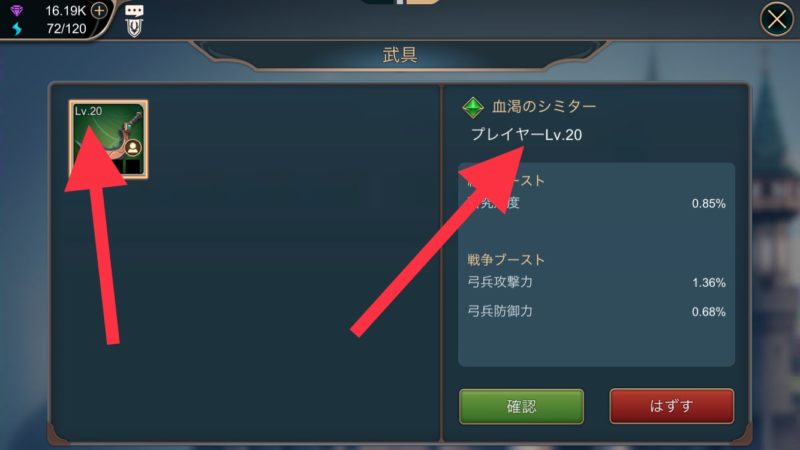Tap the purple gem currency icon
The image size is (800, 450).
[x=17, y=11]
